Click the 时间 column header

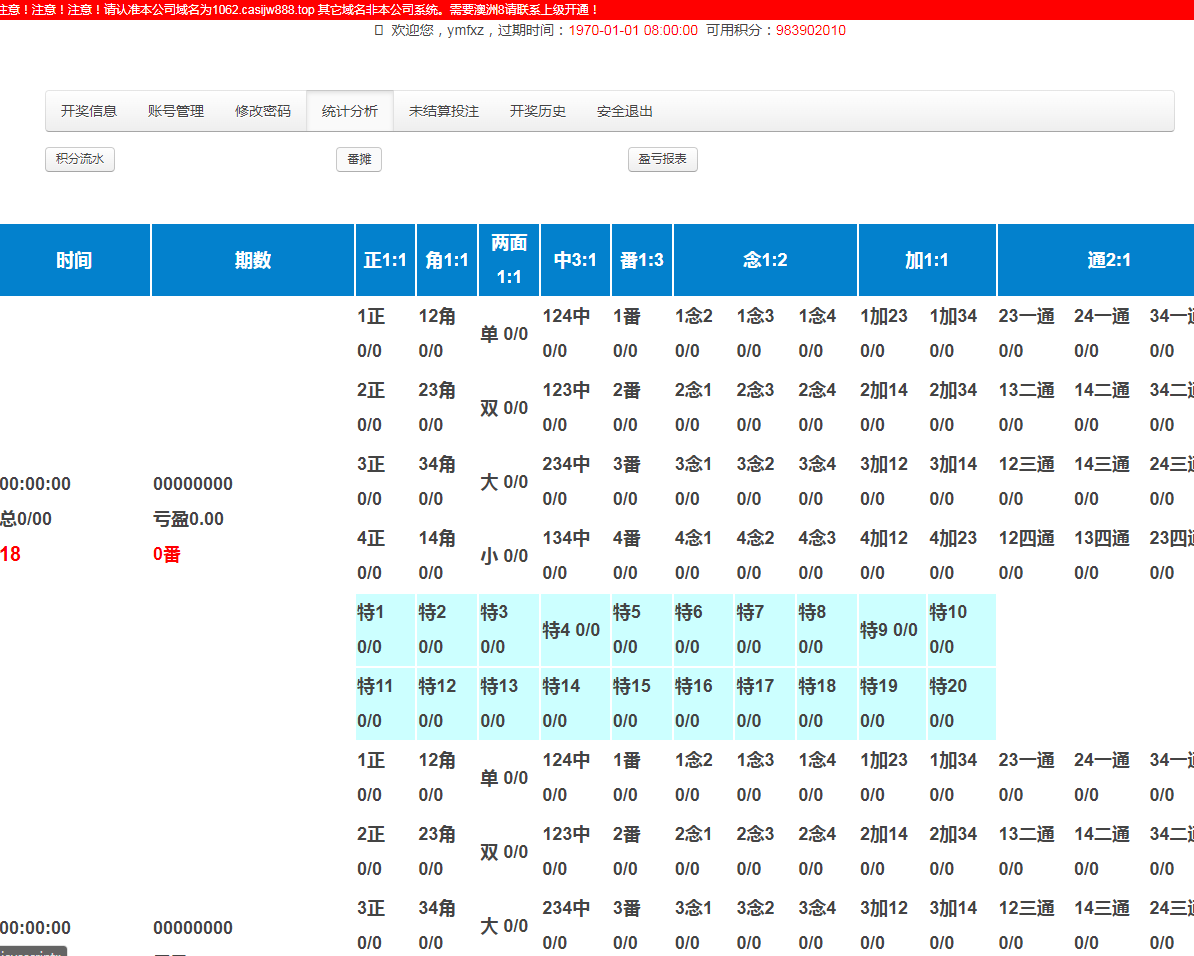coord(75,261)
